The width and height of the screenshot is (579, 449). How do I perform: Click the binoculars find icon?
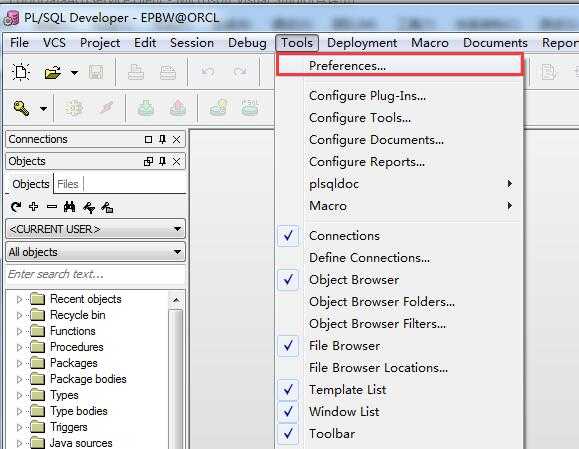point(69,207)
